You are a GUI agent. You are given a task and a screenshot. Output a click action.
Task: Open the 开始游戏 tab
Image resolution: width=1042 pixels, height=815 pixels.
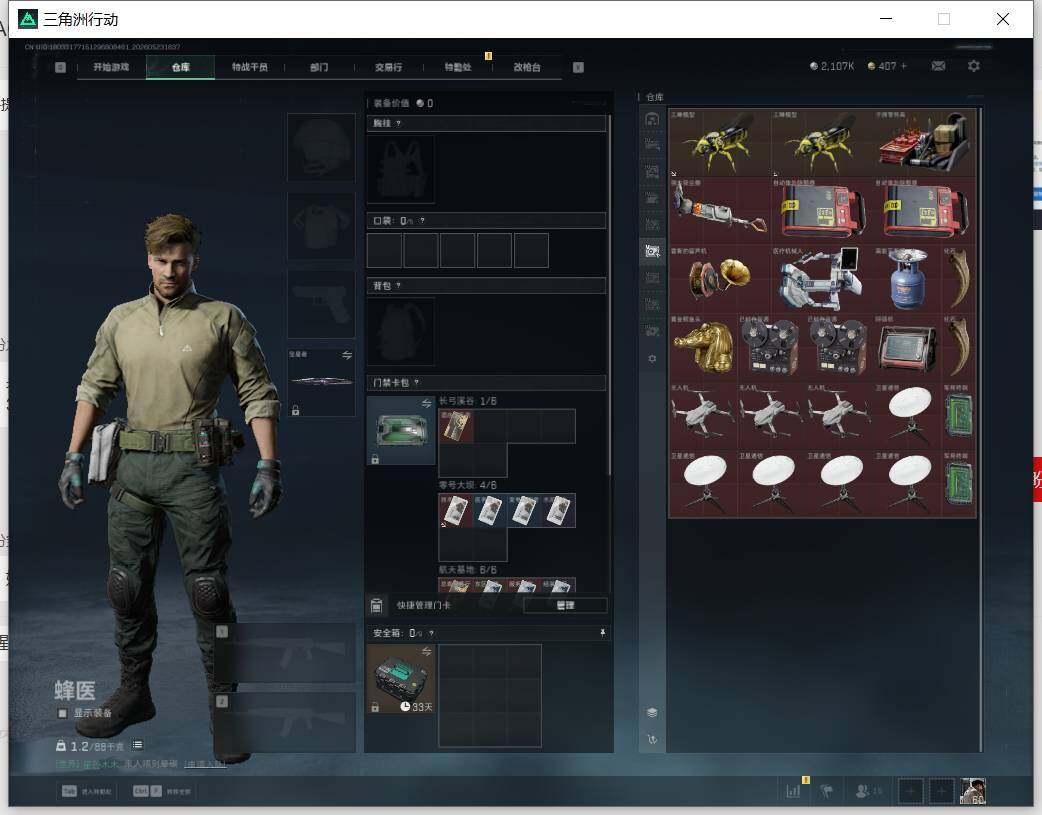[111, 67]
